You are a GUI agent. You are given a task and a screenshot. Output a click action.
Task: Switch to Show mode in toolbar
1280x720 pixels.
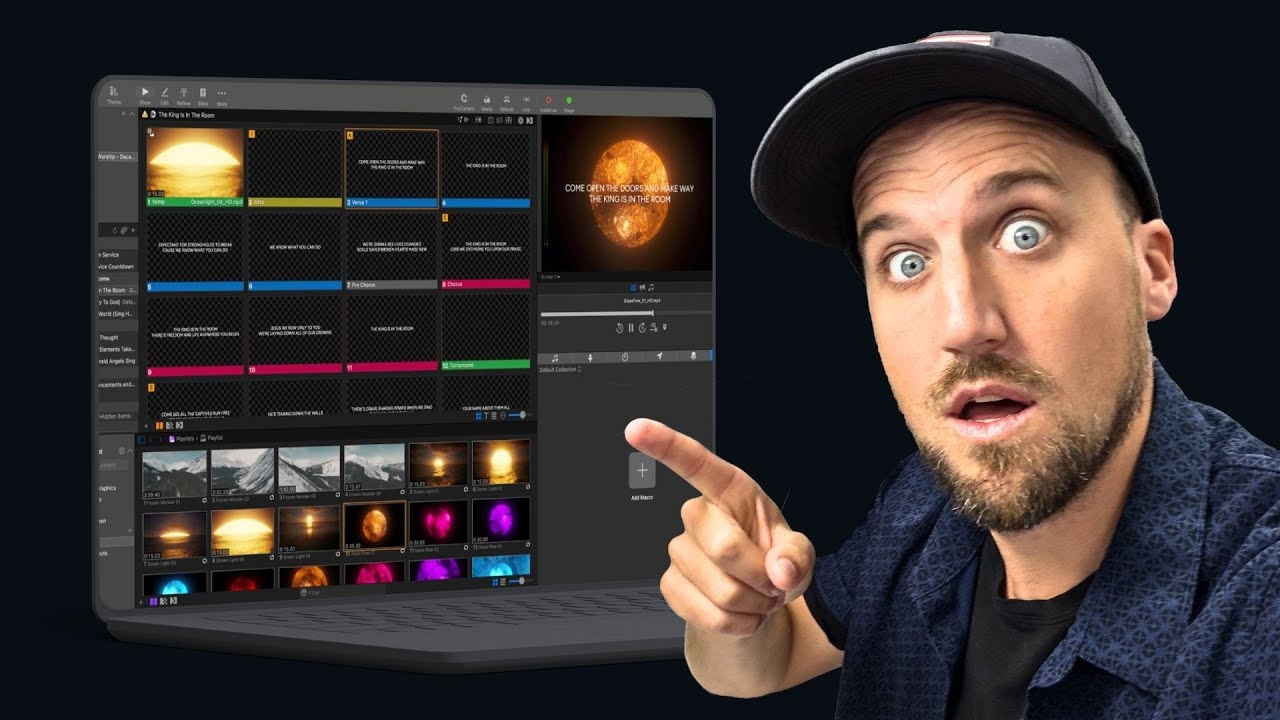[145, 95]
